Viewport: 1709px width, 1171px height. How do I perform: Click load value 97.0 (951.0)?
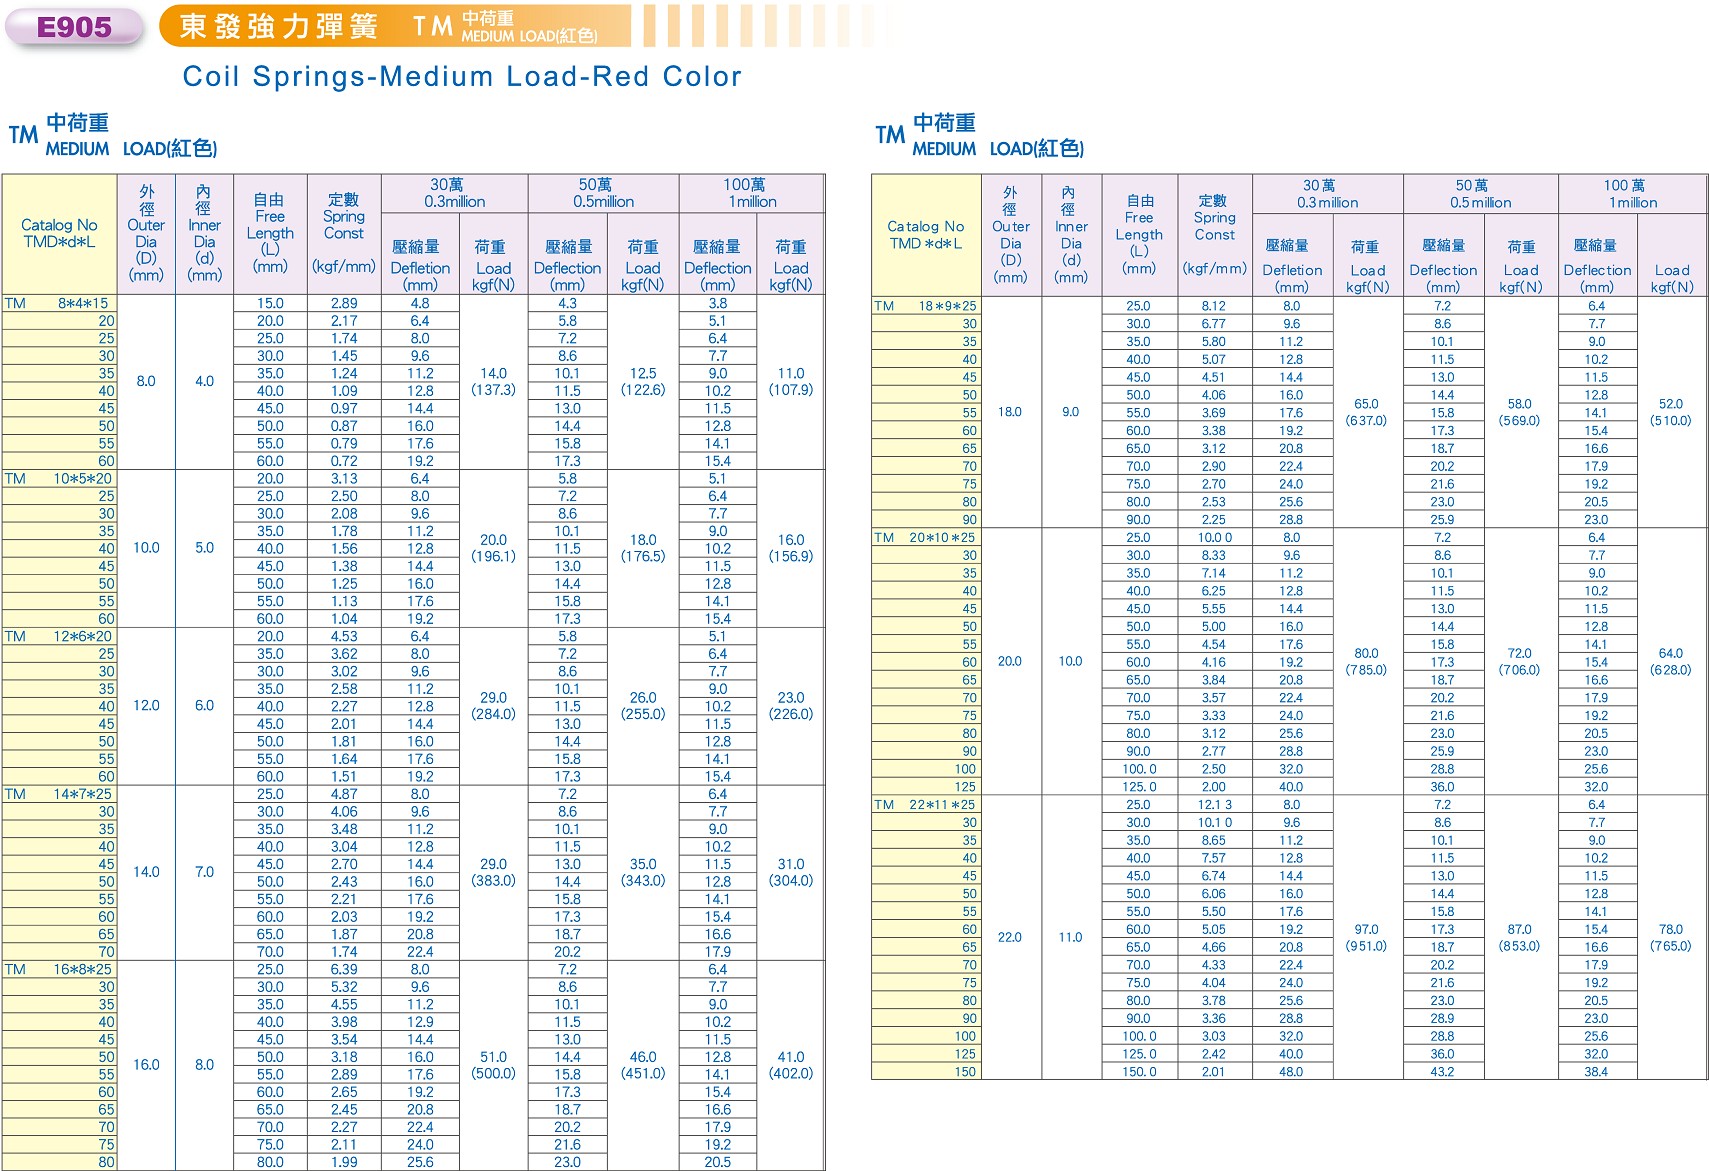click(x=1366, y=937)
